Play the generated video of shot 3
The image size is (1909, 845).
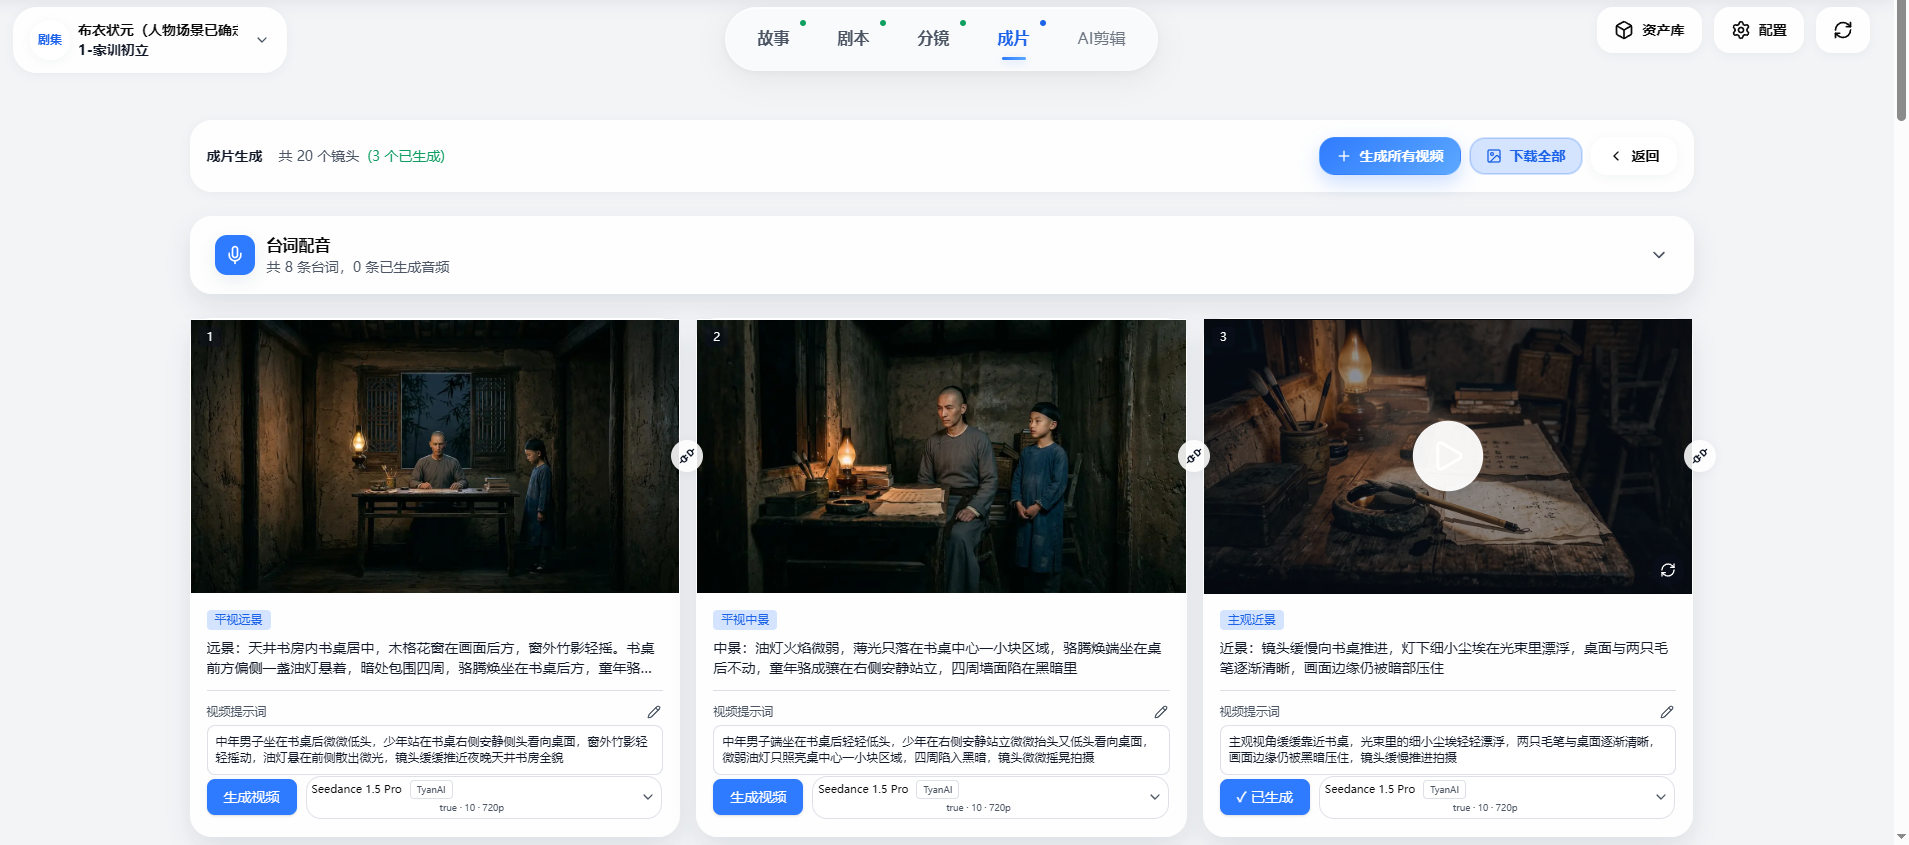coord(1447,456)
